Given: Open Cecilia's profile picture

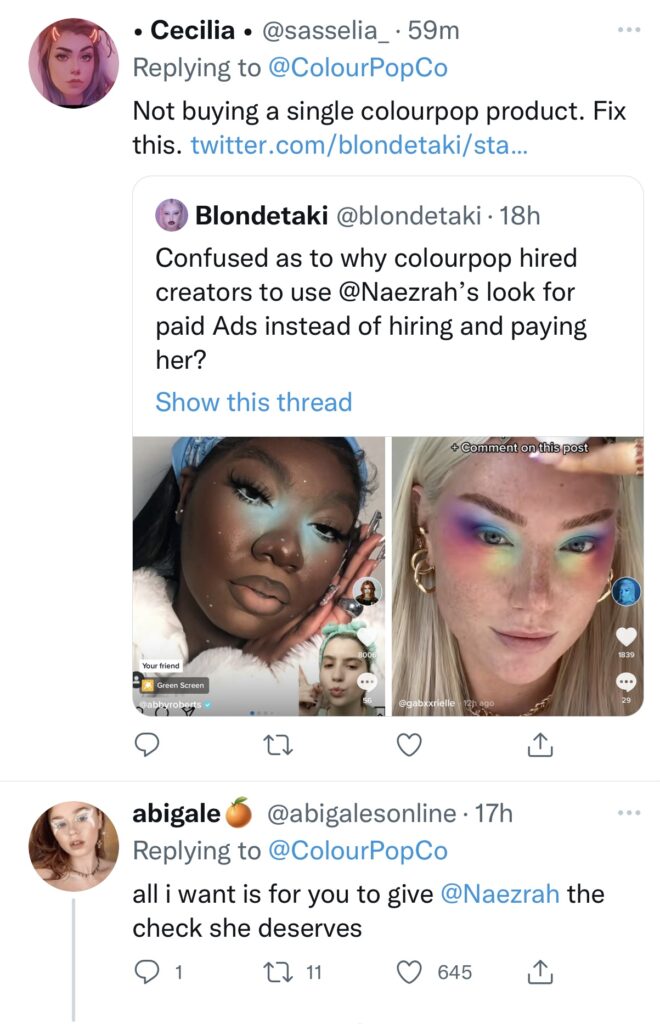Looking at the screenshot, I should click(74, 63).
